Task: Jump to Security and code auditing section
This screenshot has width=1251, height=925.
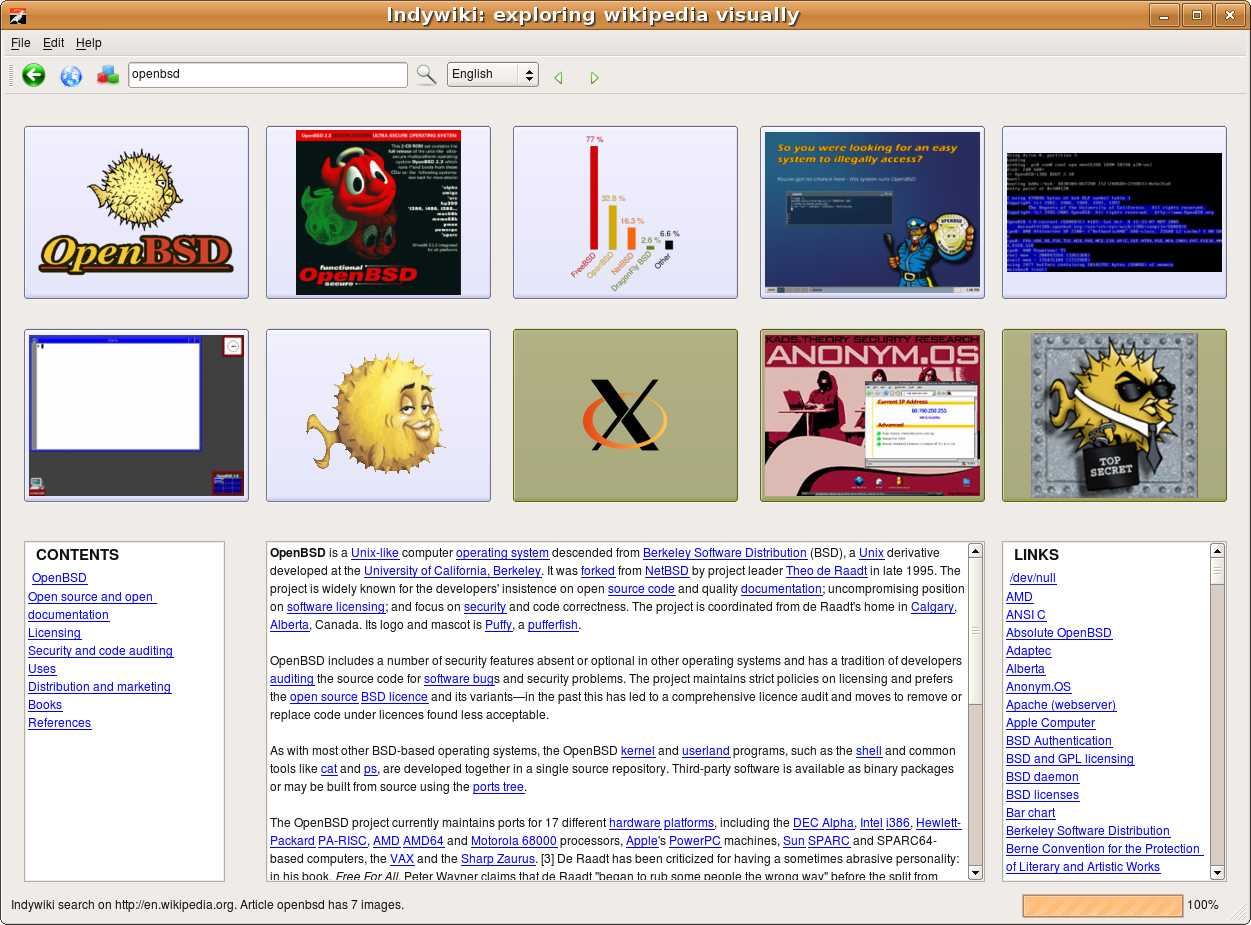Action: coord(100,651)
